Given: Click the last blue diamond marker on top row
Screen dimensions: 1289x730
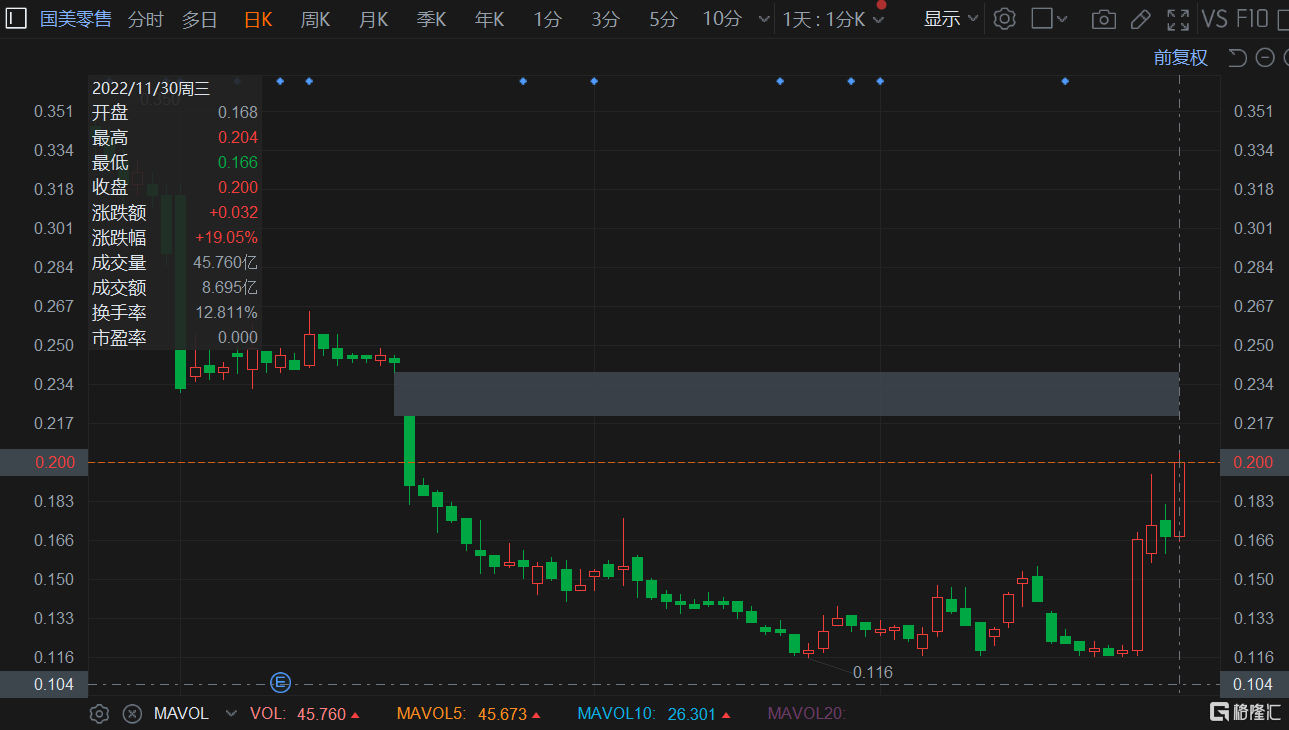Looking at the screenshot, I should pos(1065,81).
